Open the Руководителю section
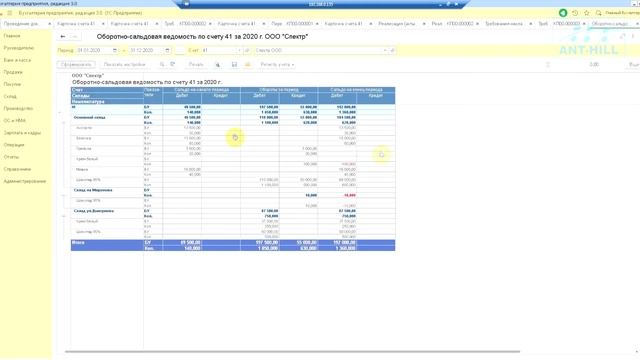Viewport: 640px width, 360px height. pyautogui.click(x=19, y=48)
